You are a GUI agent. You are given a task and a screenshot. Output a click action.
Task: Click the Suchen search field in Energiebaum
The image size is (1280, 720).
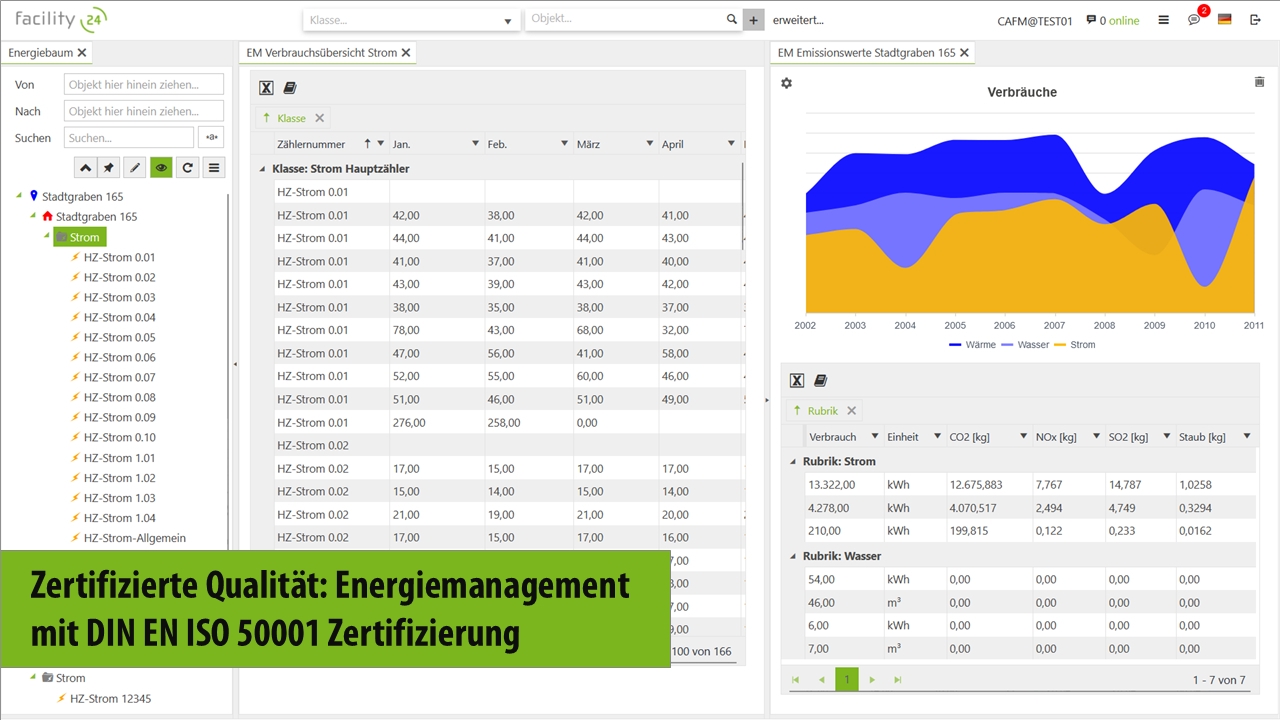click(129, 138)
